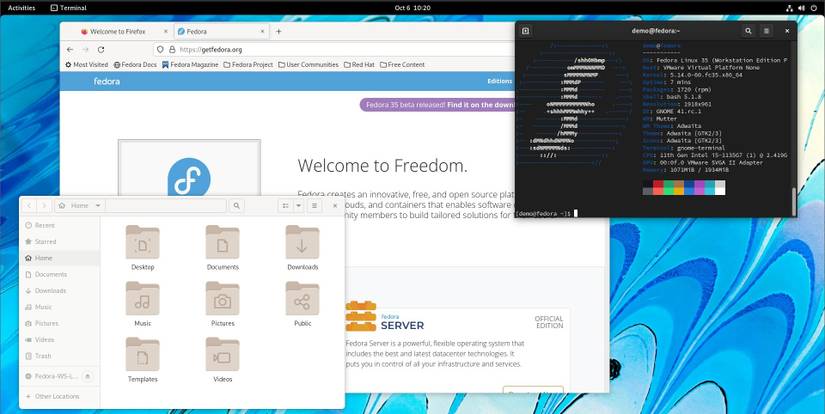
Task: Select the Desktop folder icon
Action: (143, 242)
